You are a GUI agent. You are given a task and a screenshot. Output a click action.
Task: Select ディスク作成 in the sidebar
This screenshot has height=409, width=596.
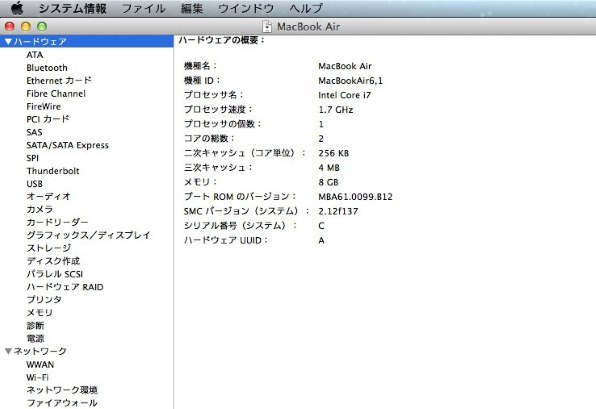point(53,261)
